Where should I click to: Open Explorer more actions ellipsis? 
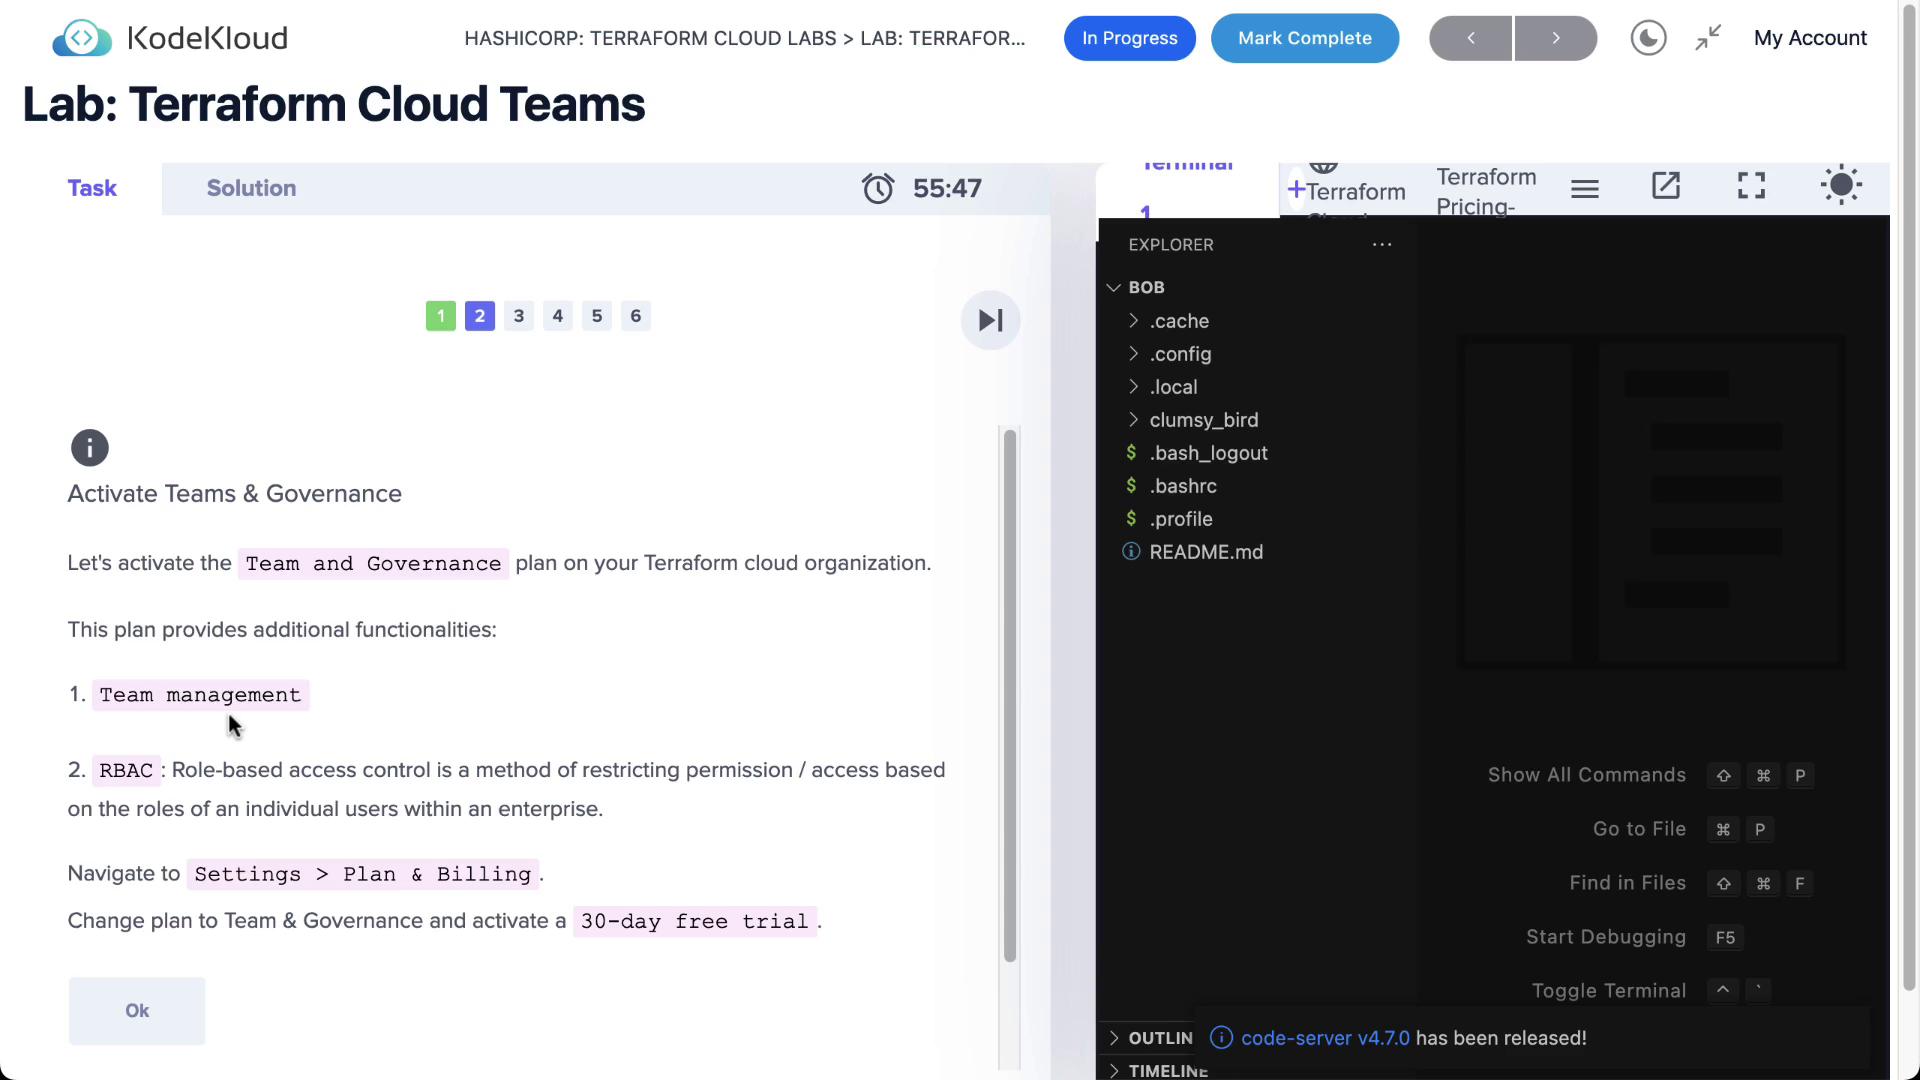click(1382, 245)
